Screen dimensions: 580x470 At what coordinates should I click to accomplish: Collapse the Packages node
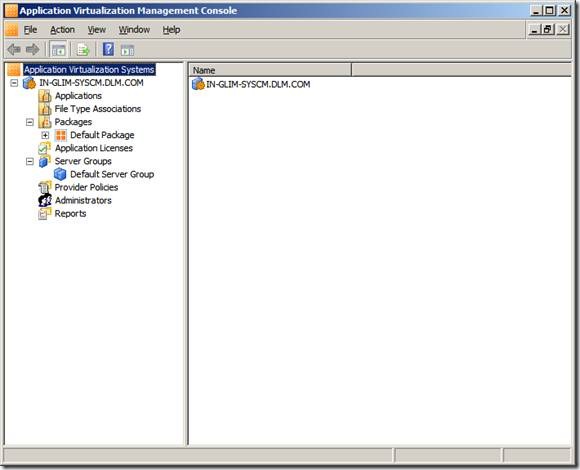[x=30, y=122]
